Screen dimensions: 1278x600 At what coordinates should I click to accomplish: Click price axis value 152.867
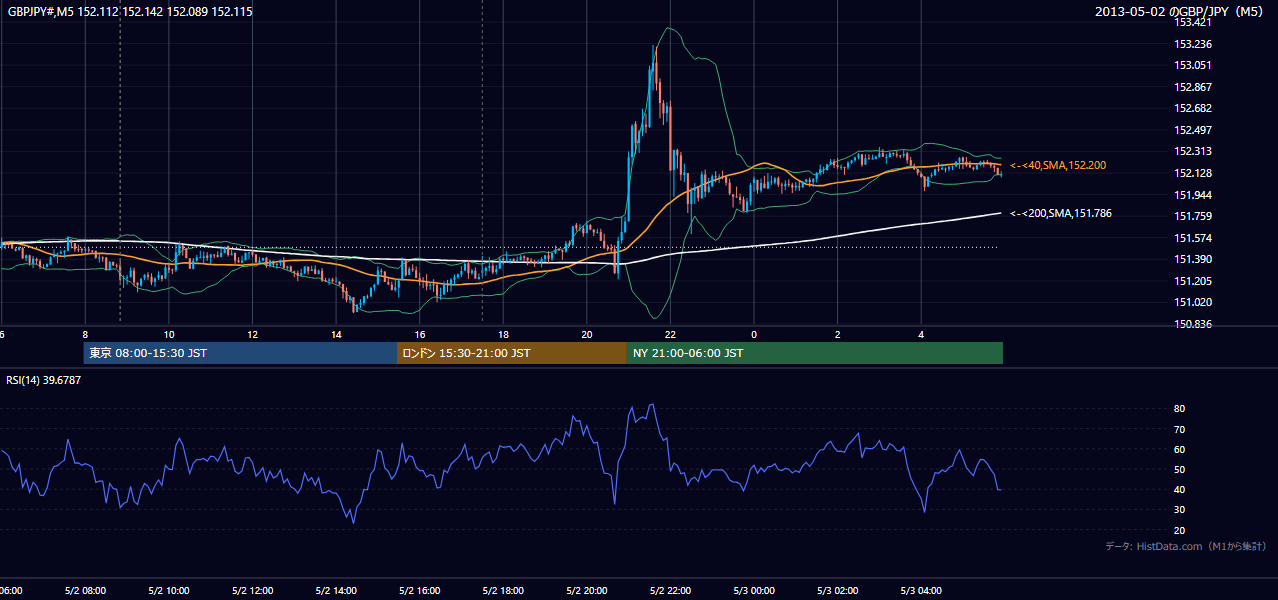(x=1193, y=87)
